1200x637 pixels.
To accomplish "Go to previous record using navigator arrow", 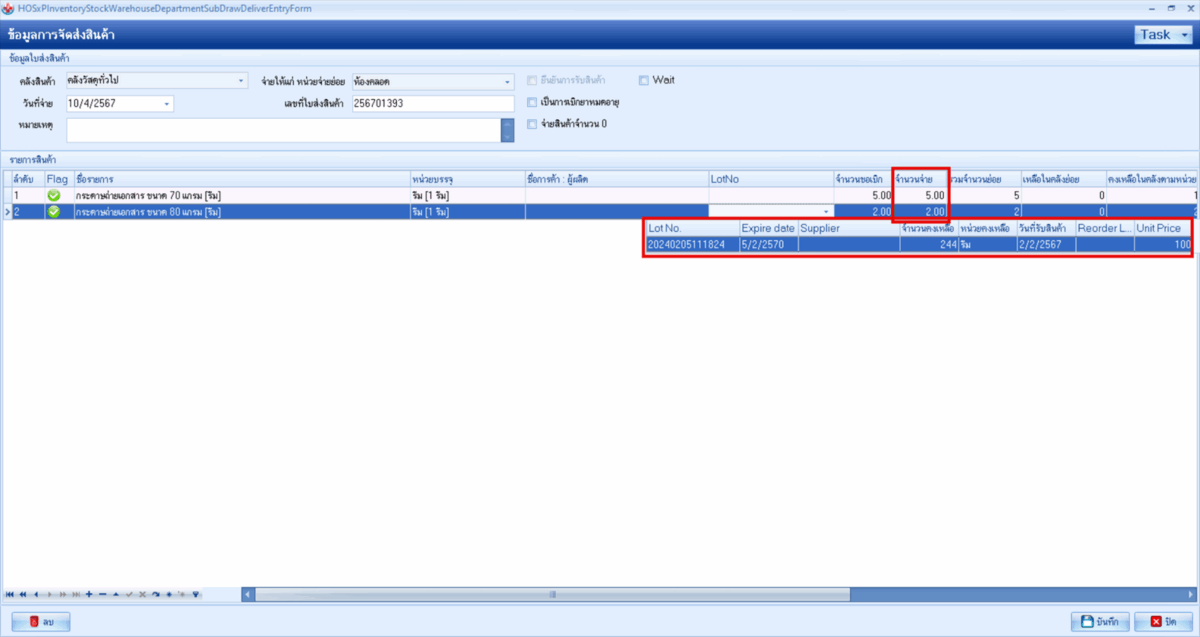I will (x=36, y=594).
